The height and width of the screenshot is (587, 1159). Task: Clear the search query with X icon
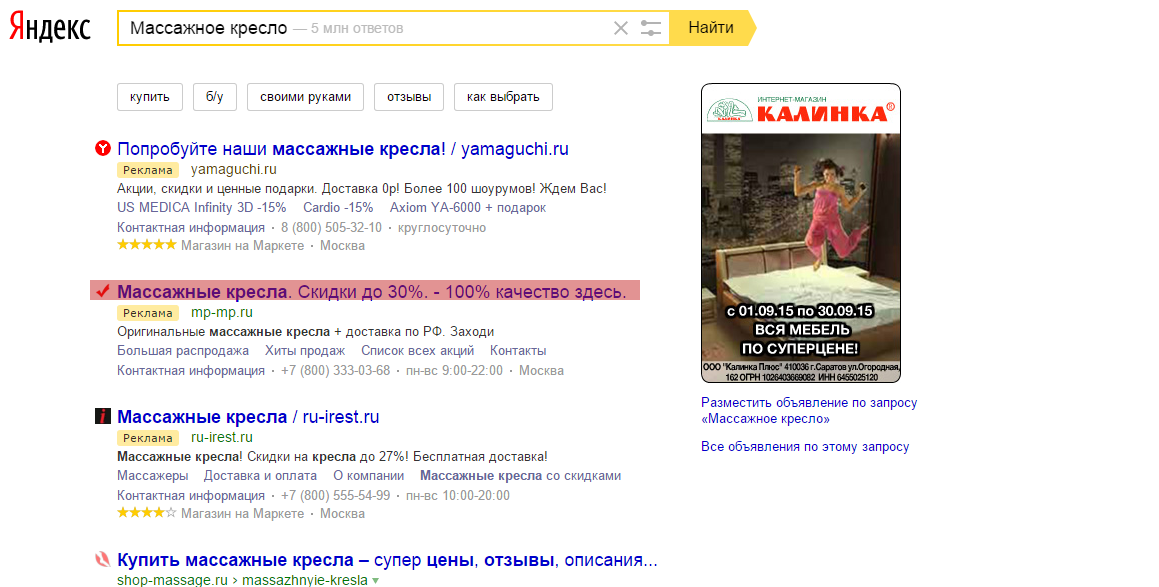pyautogui.click(x=620, y=28)
